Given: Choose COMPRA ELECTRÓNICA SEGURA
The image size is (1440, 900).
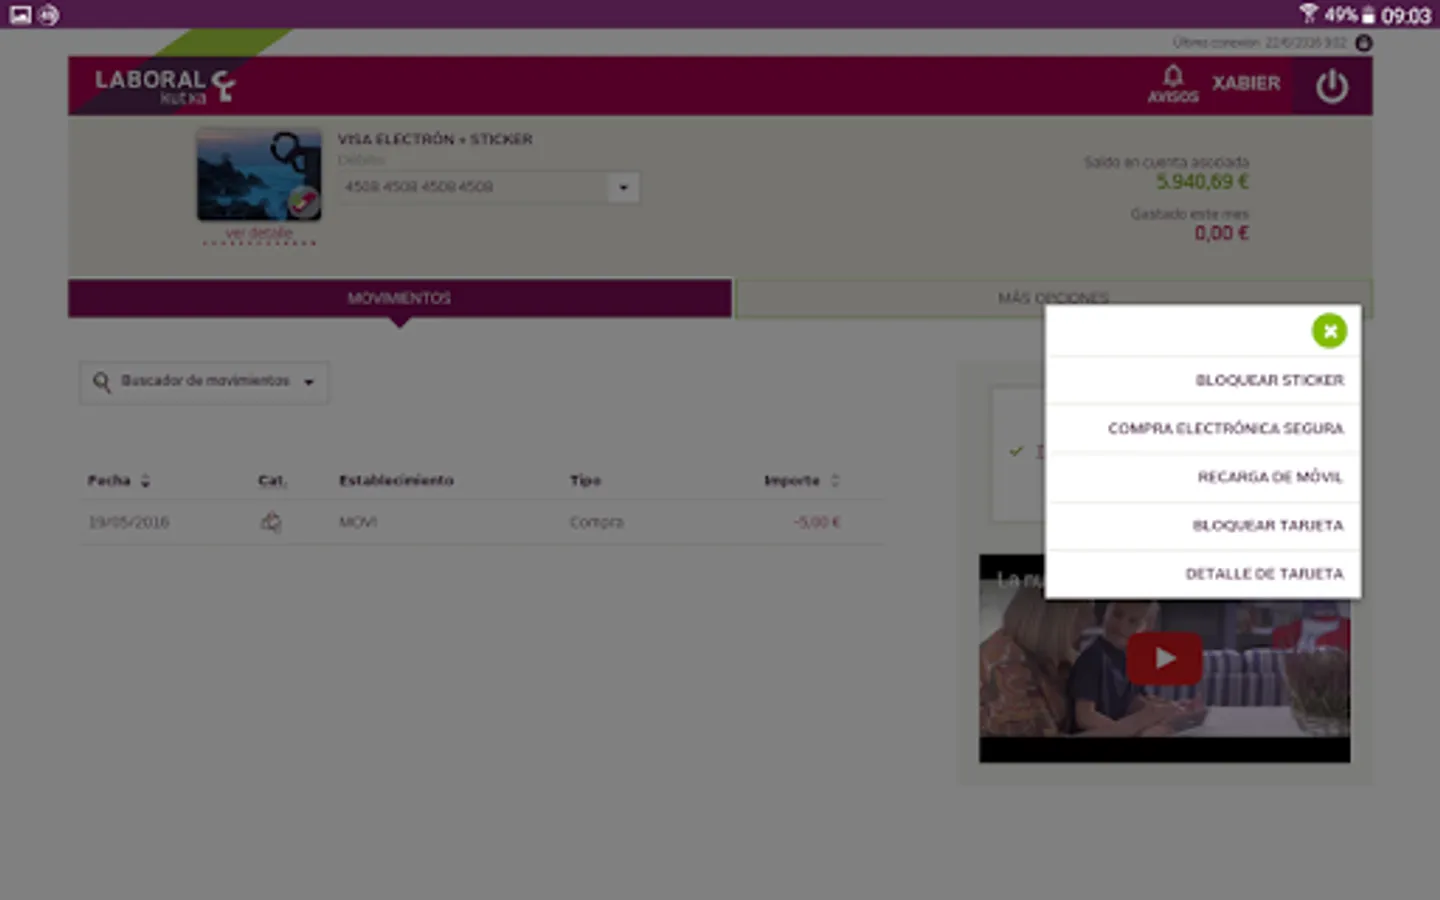Looking at the screenshot, I should [x=1203, y=428].
